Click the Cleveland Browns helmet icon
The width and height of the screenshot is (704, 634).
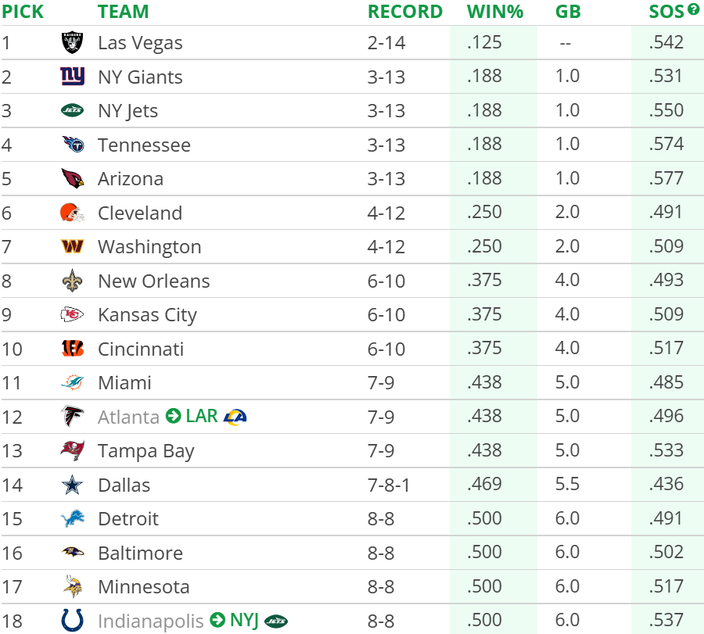(x=72, y=213)
